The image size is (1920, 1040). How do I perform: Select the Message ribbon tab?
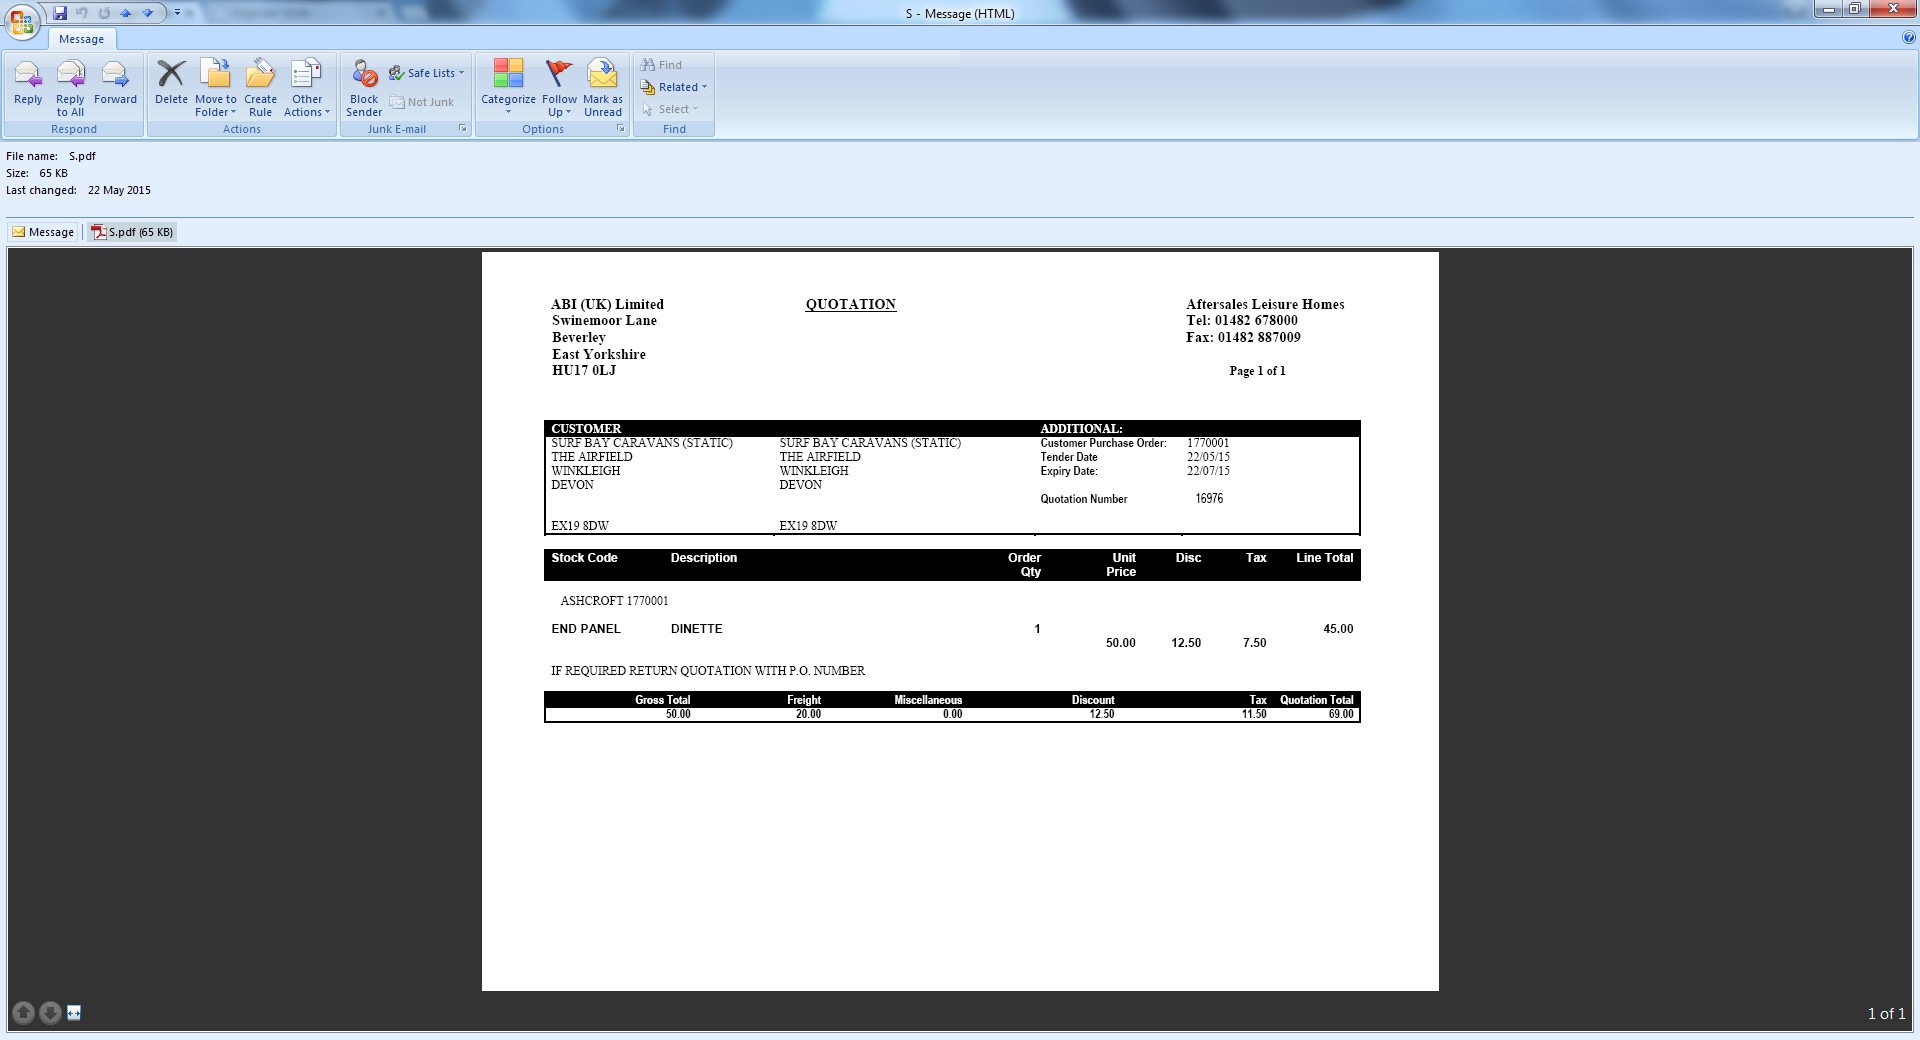click(x=82, y=39)
